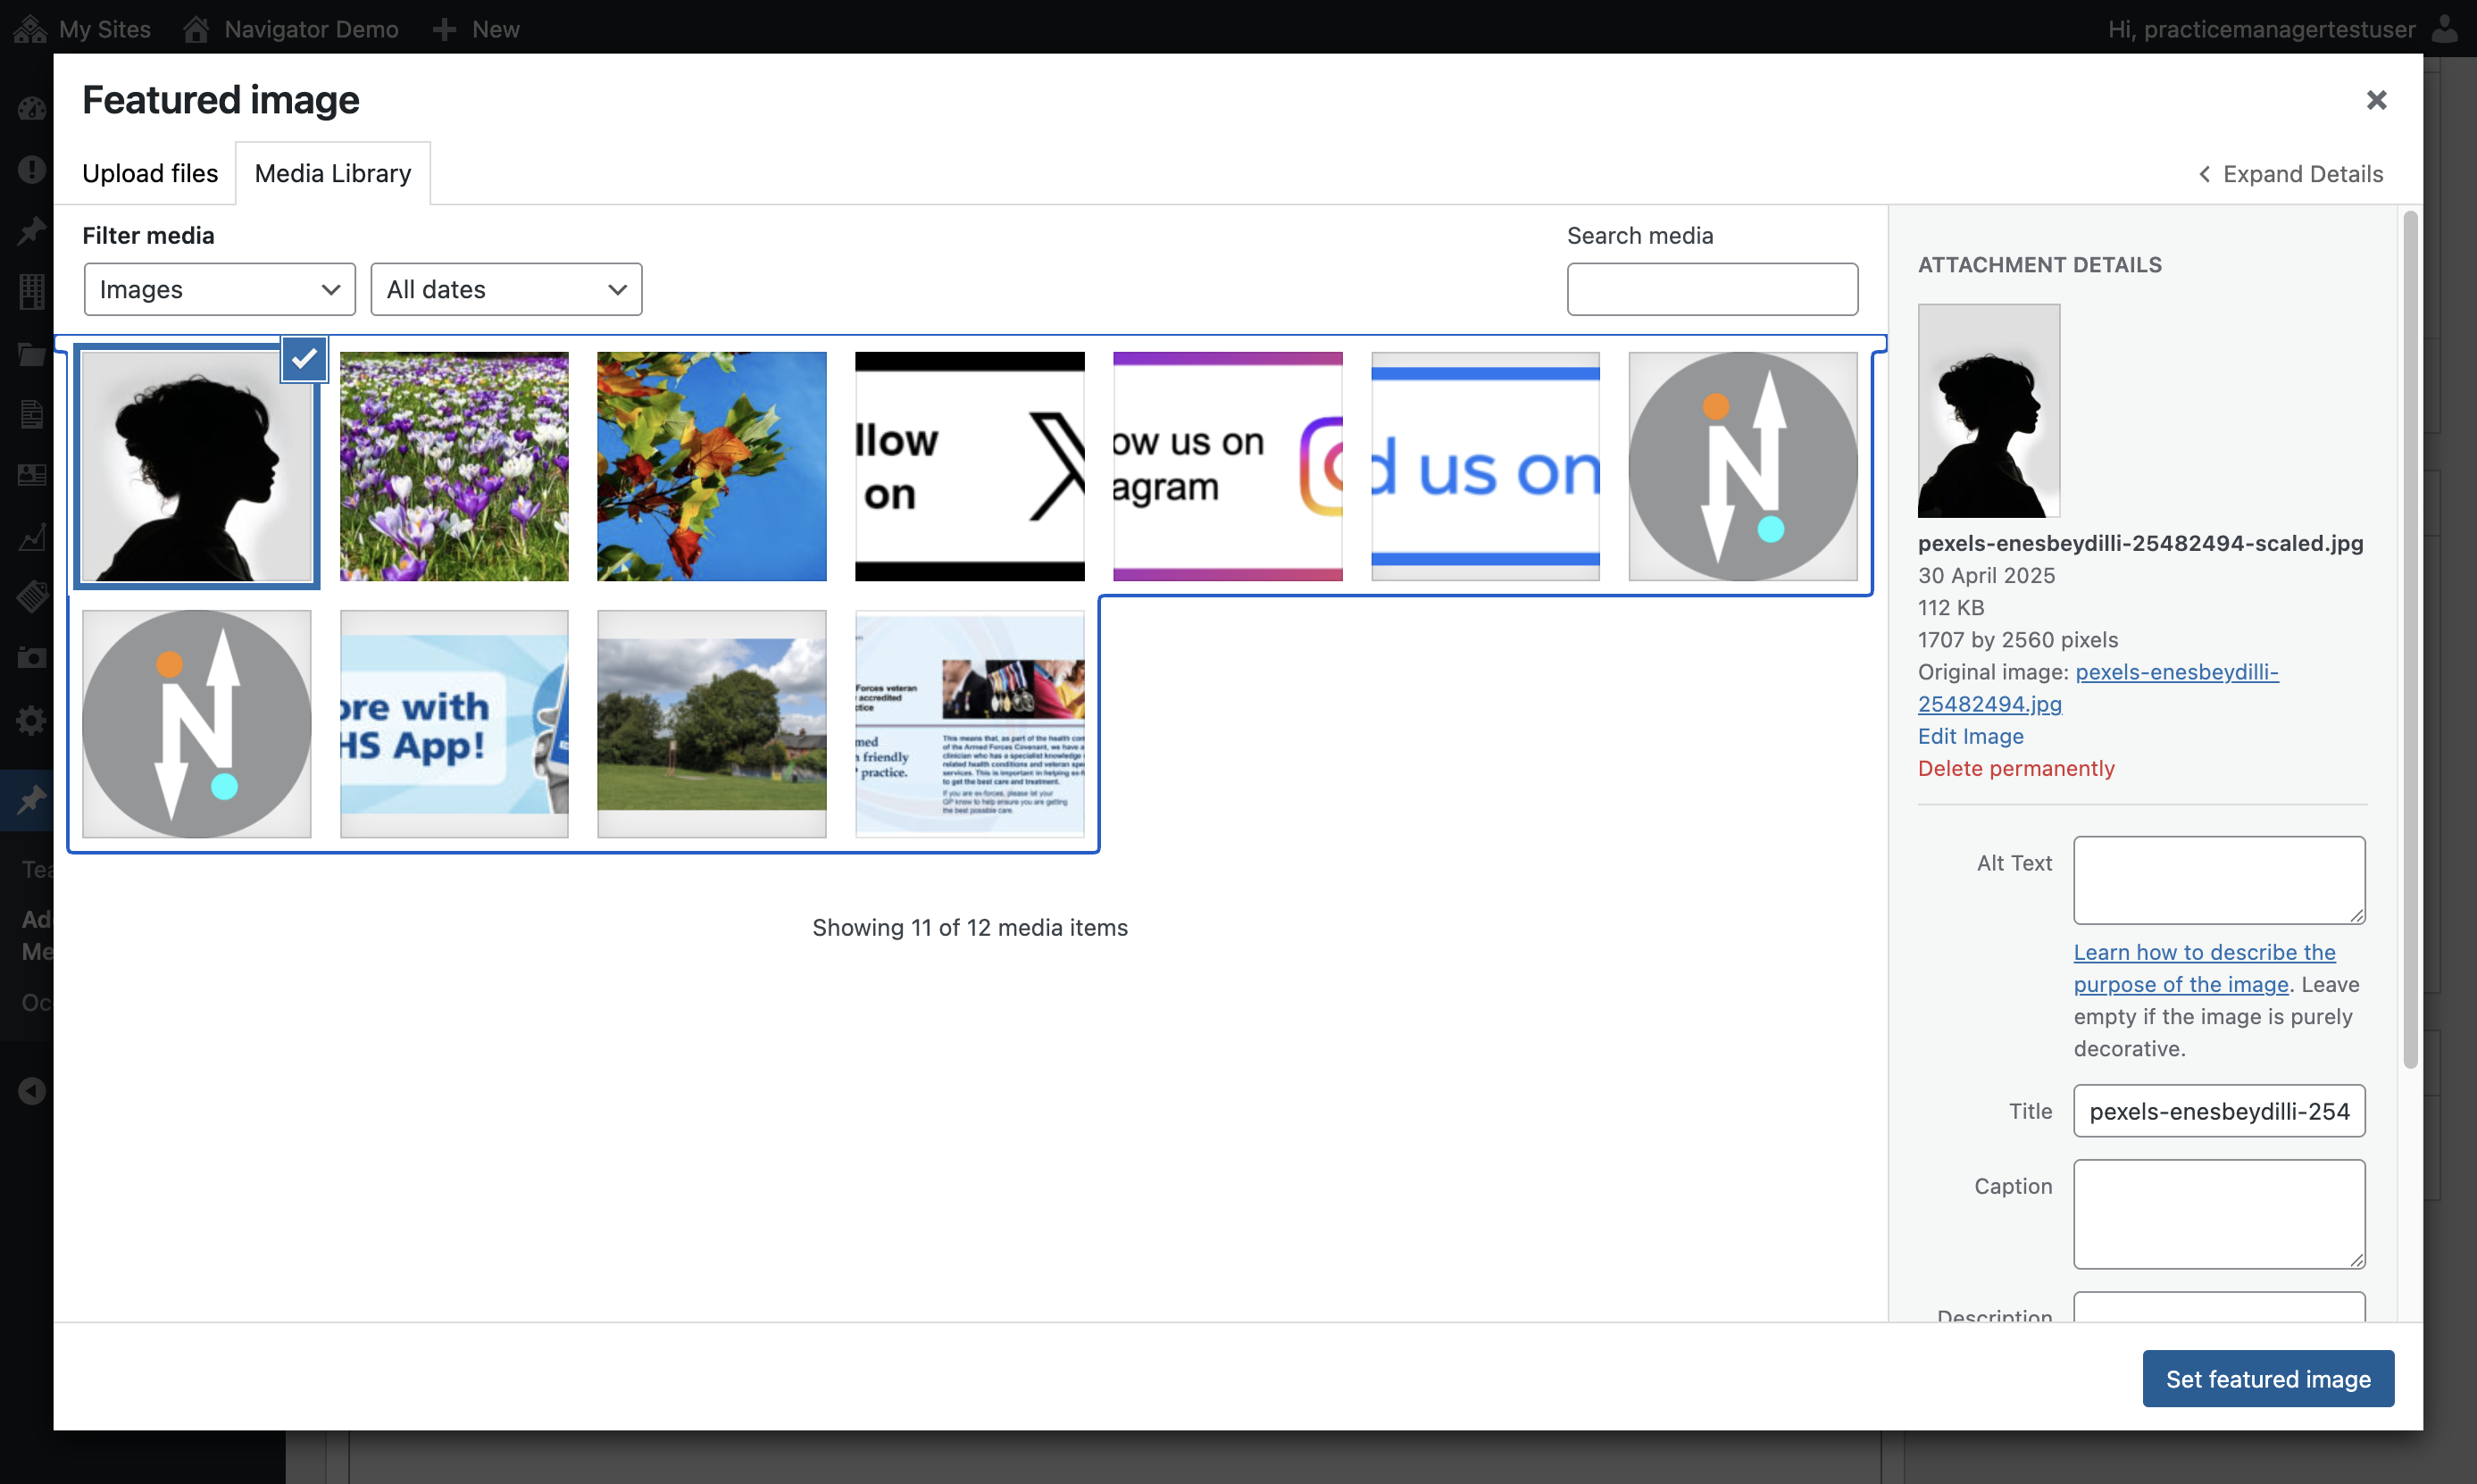Select the forces veteran friendly practice thumbnail

point(970,724)
